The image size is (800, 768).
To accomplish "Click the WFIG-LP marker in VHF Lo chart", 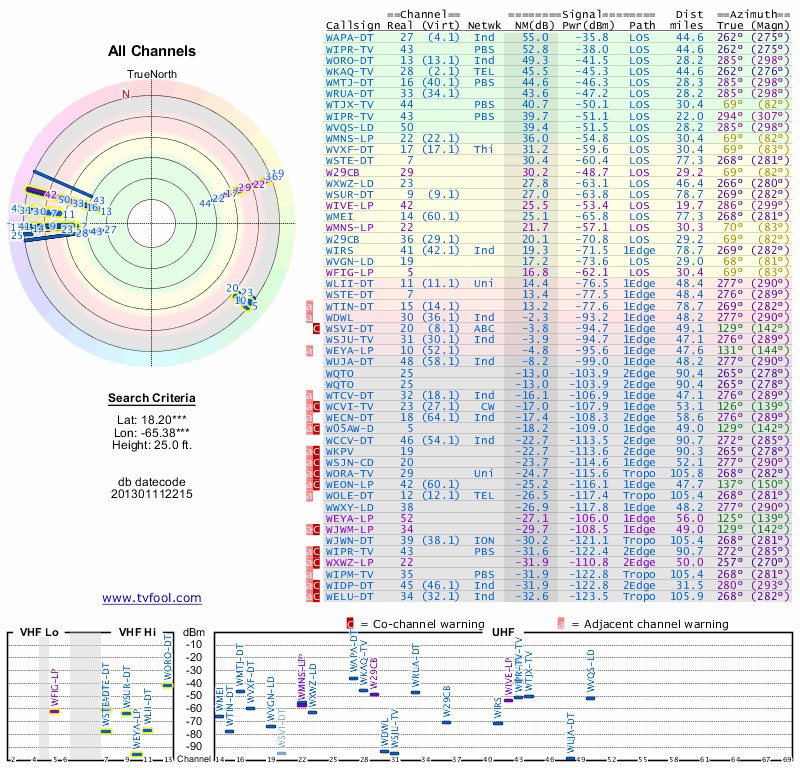I will pos(55,711).
